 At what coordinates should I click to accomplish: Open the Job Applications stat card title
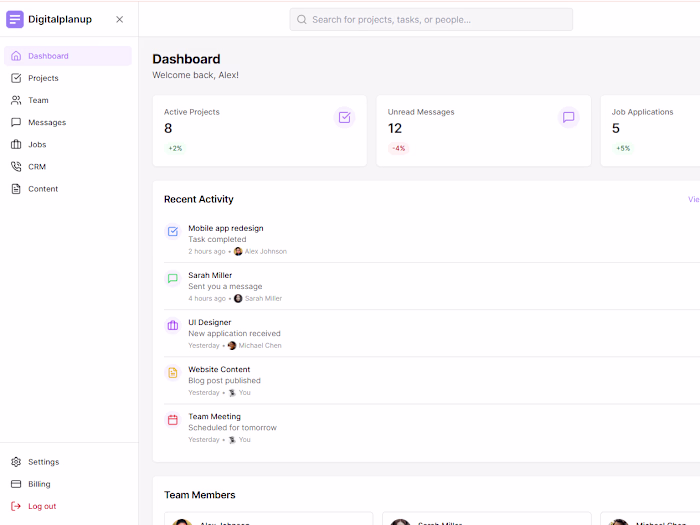[642, 112]
